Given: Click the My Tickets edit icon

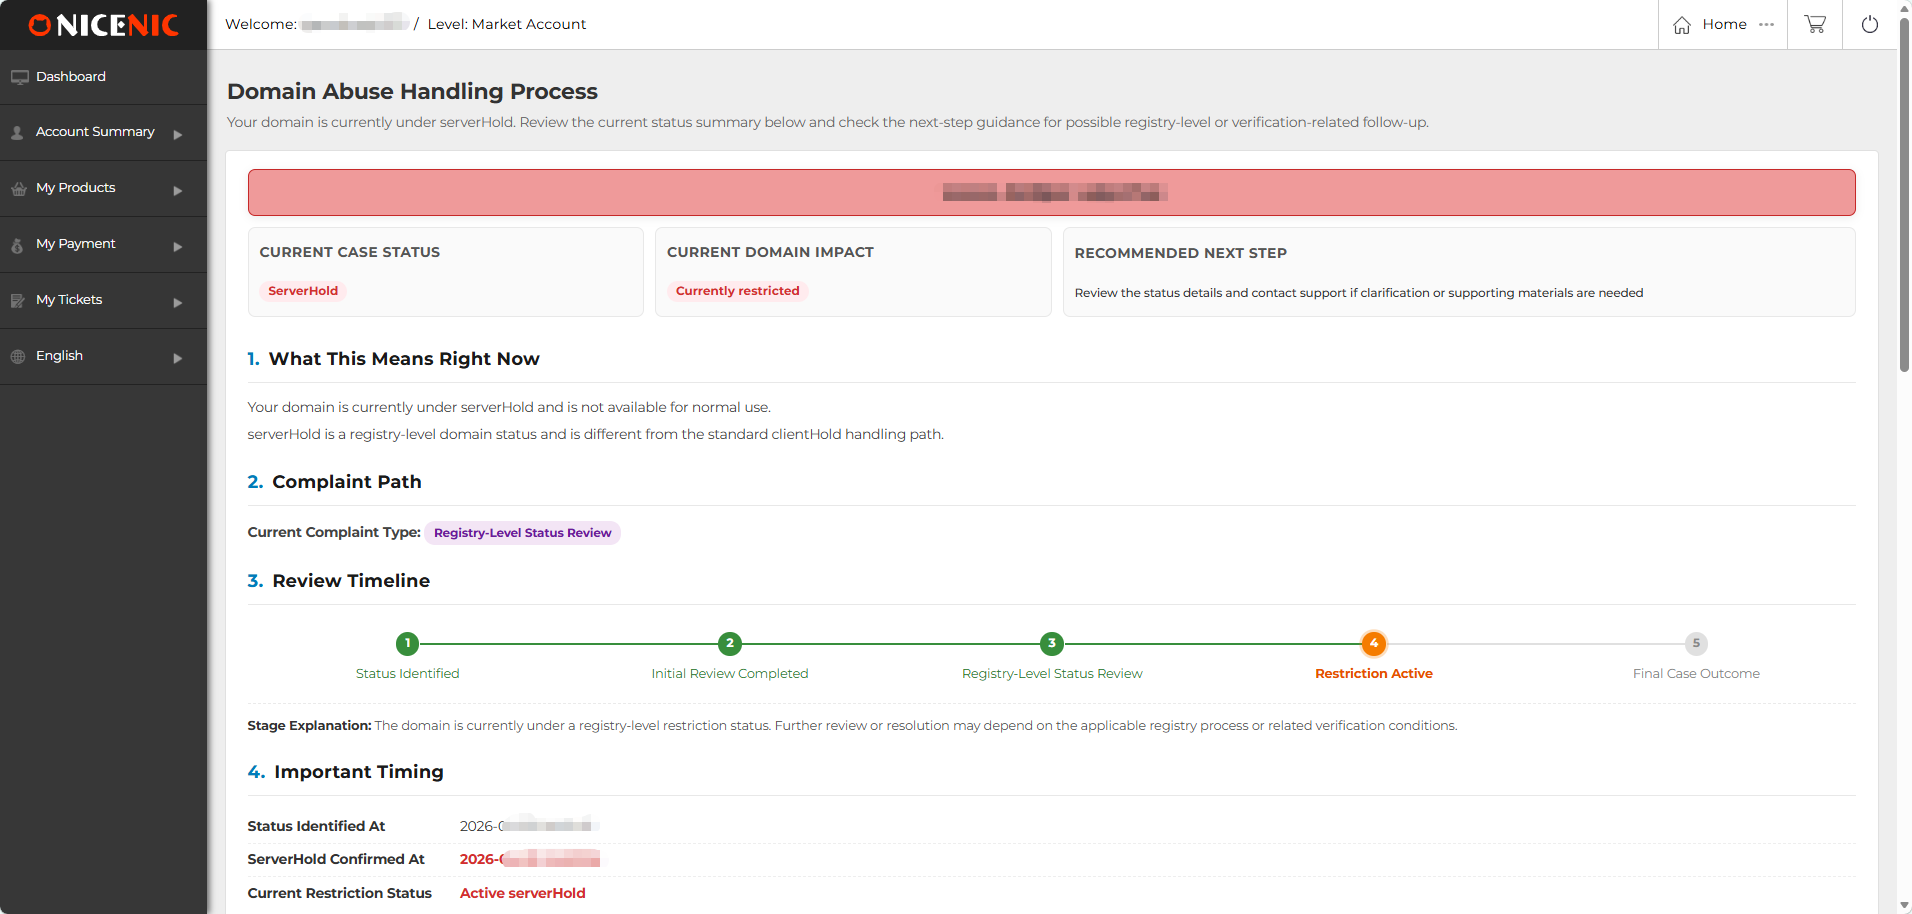Looking at the screenshot, I should pyautogui.click(x=18, y=301).
